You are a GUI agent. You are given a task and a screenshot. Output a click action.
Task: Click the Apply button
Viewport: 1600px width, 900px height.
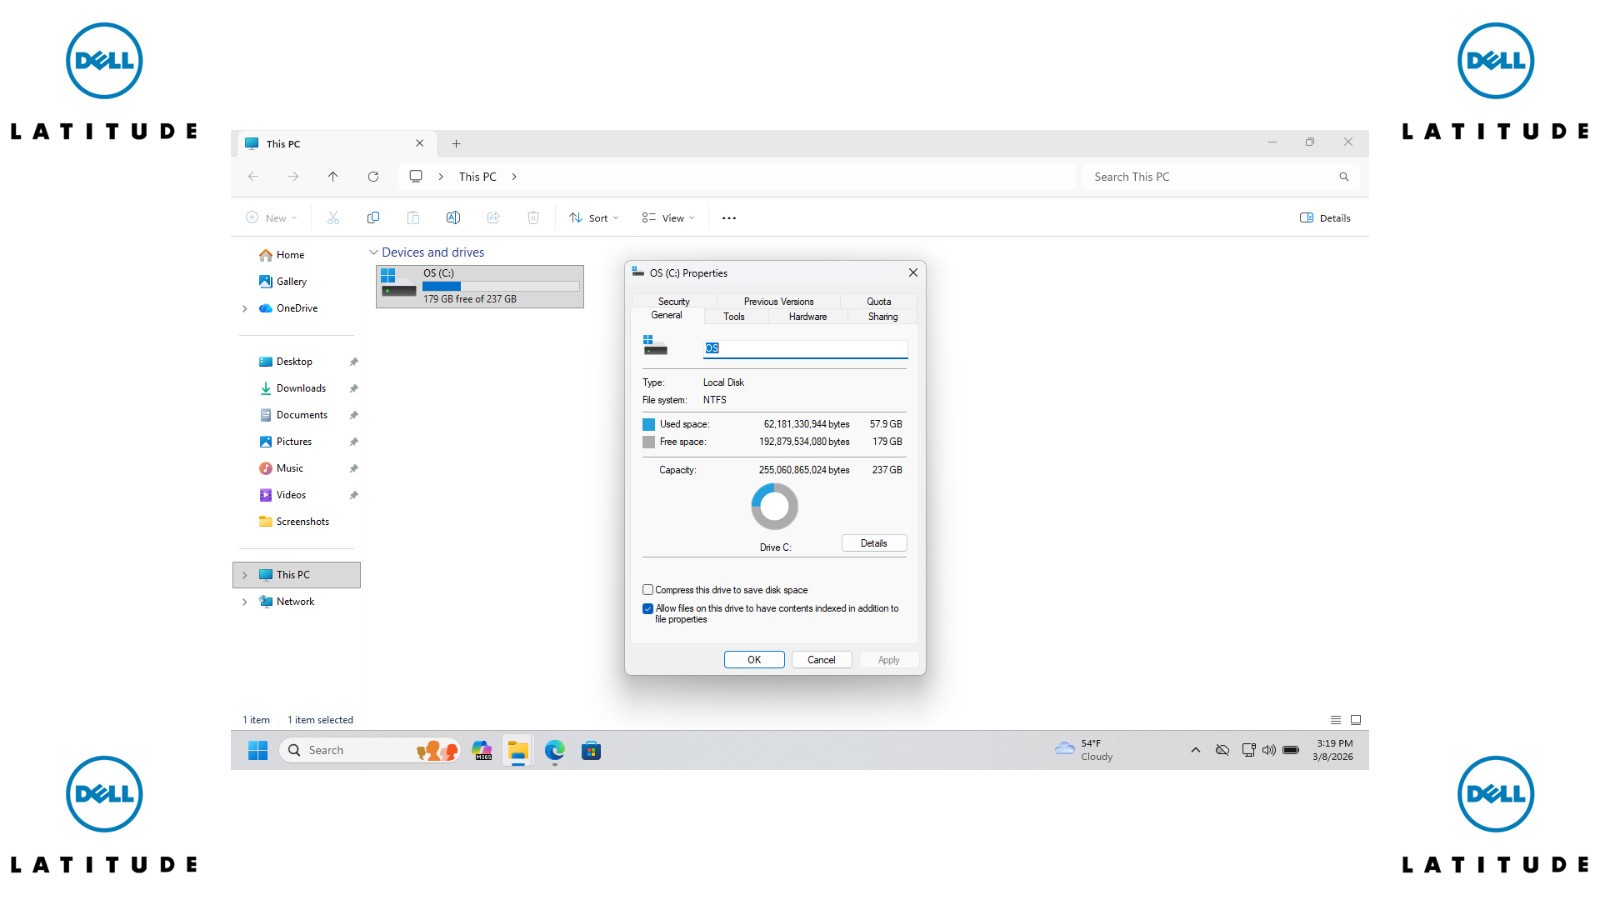(889, 660)
